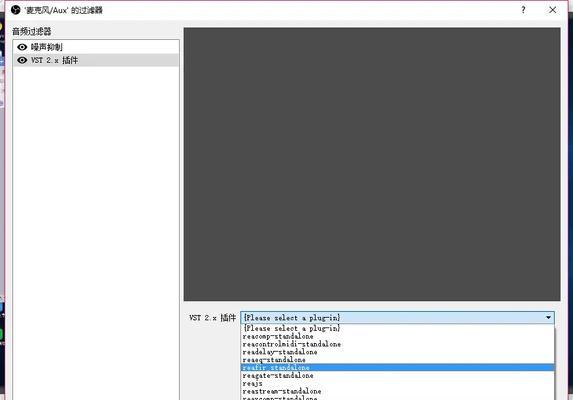Viewport: 573px width, 400px height.
Task: Click empty area of audio filters list
Action: coord(96,219)
